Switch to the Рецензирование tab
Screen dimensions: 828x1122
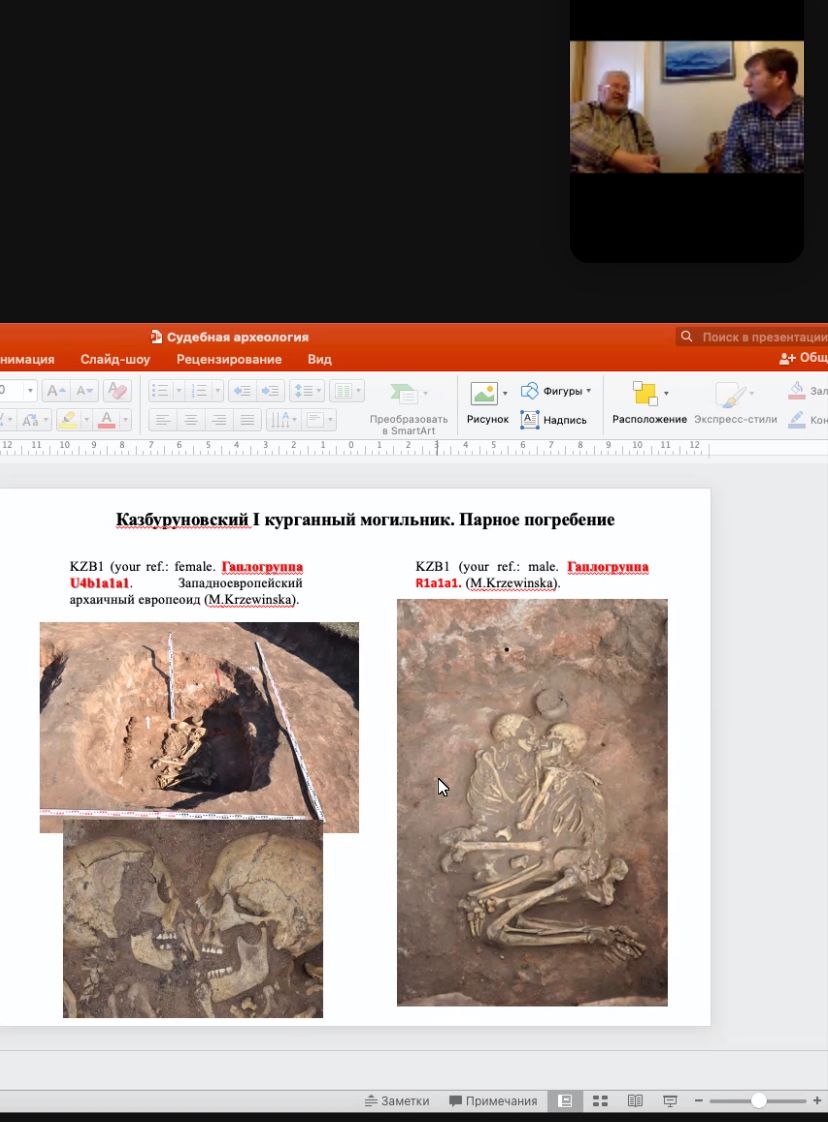[229, 359]
